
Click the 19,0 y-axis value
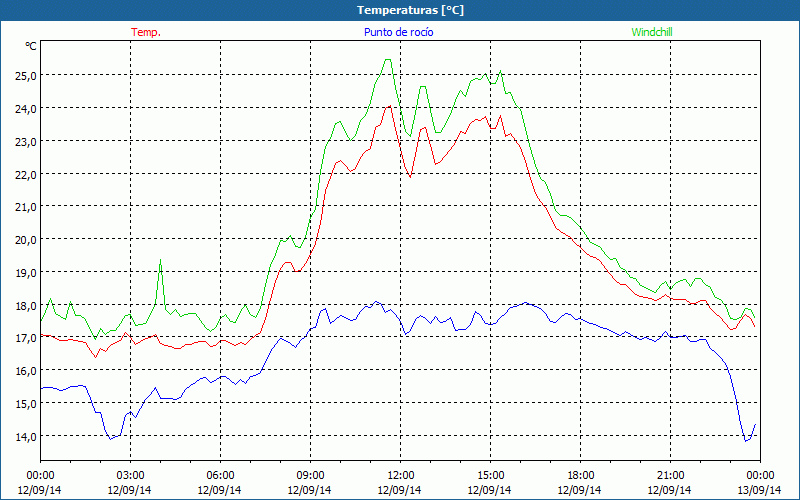coord(26,272)
